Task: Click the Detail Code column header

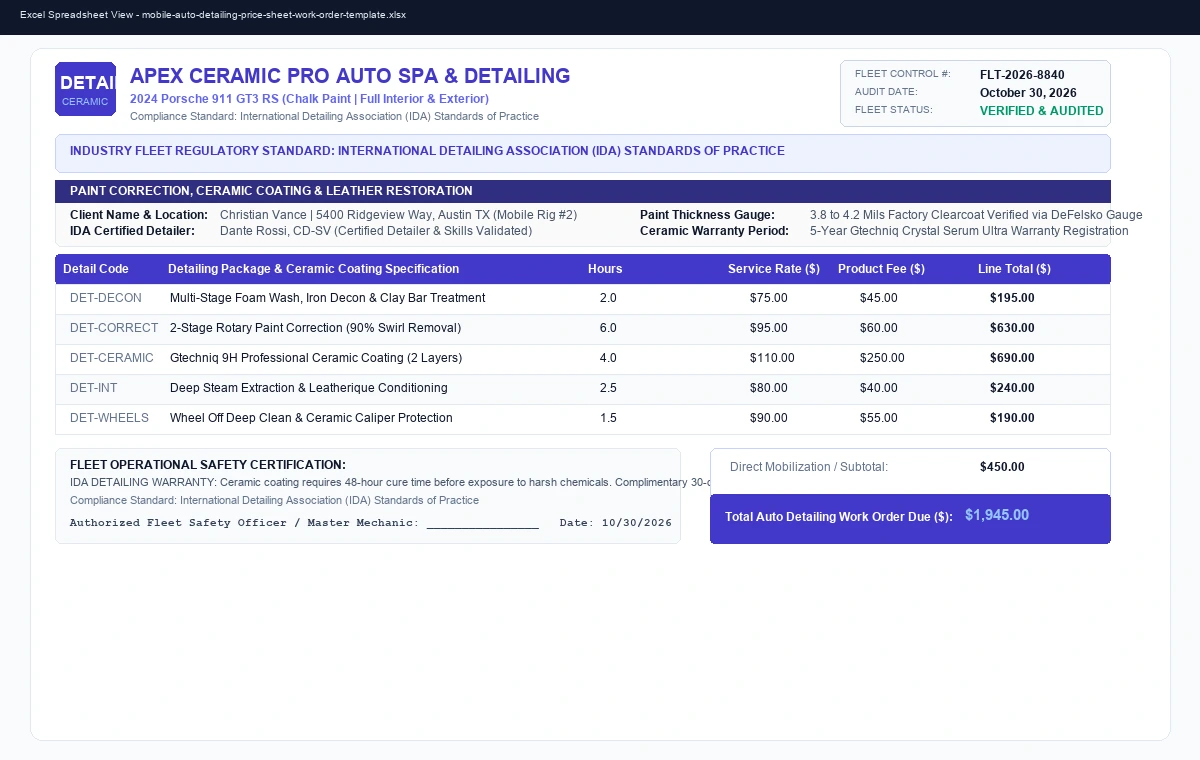Action: click(96, 269)
